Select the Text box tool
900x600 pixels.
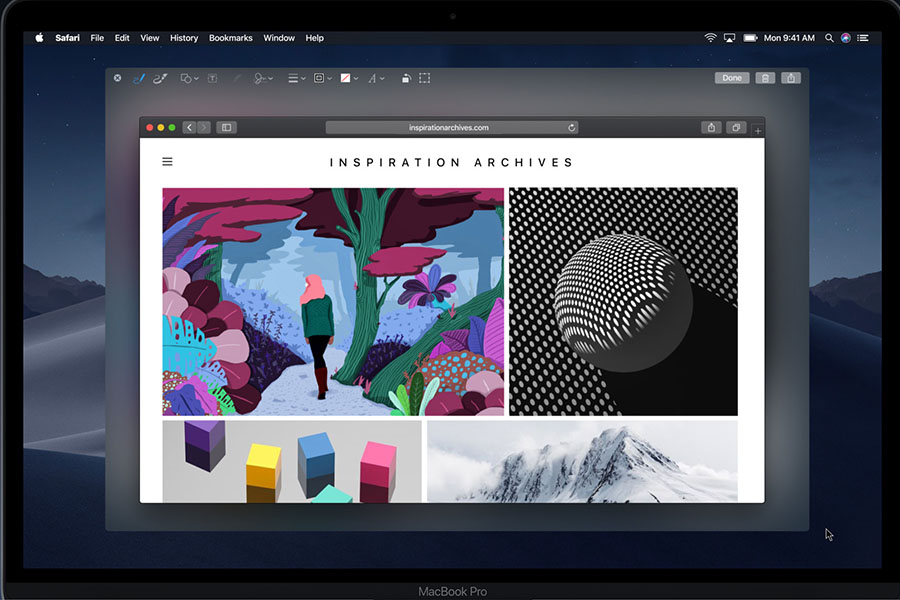click(212, 78)
